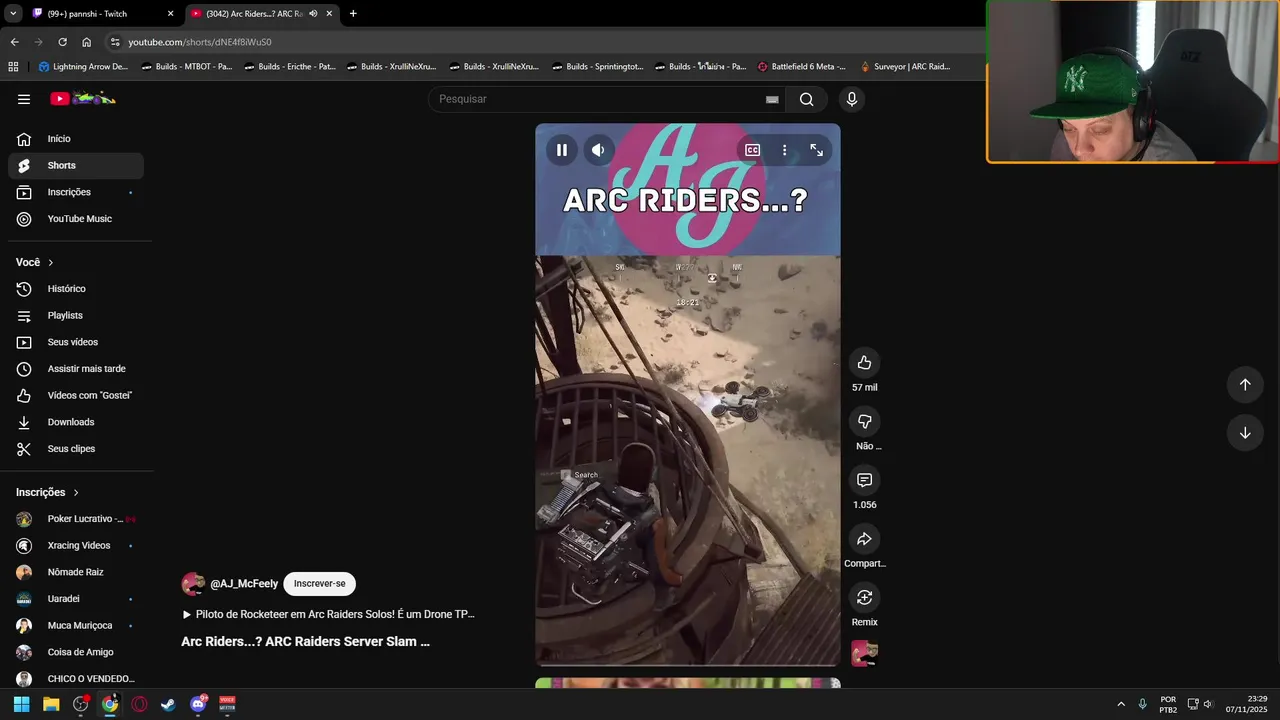Screen dimensions: 1280x720
Task: Open the POR PTB2 language switcher
Action: 1168,704
